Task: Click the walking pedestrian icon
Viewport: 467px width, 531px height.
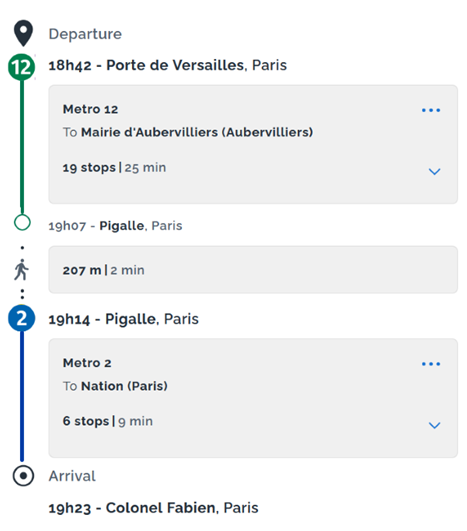Action: pos(21,270)
